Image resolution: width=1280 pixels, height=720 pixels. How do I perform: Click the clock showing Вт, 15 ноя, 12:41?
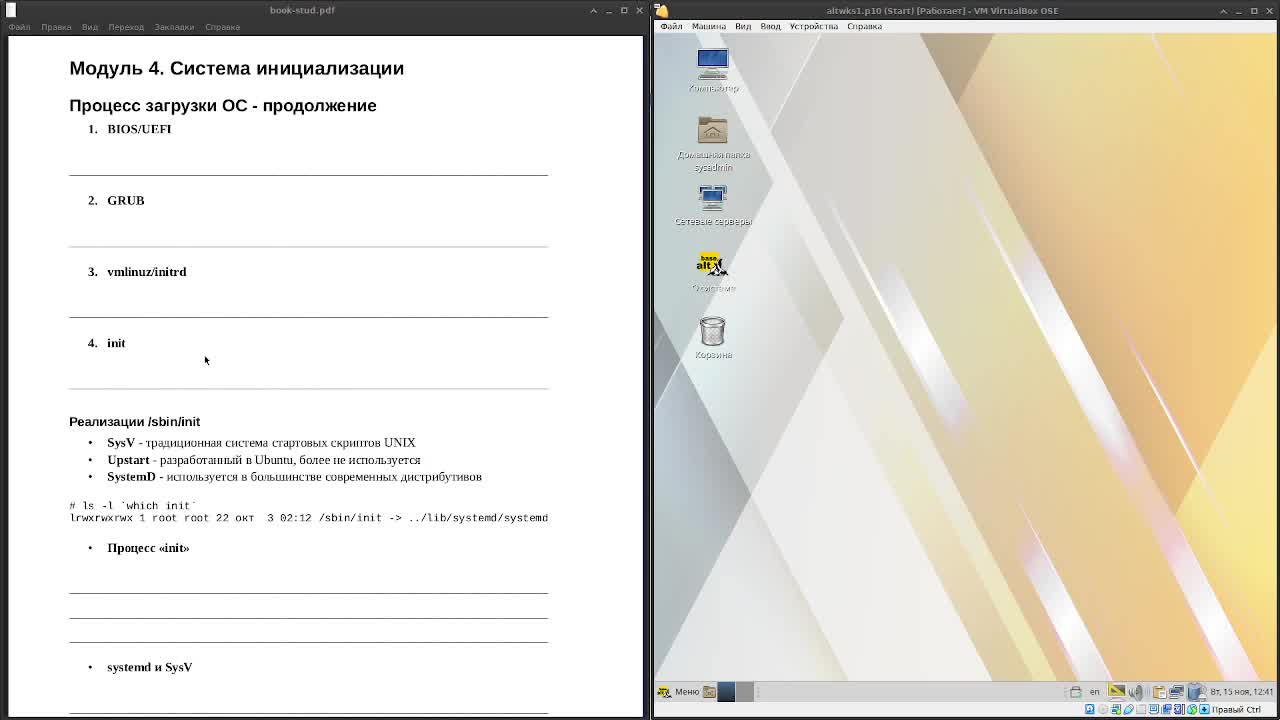(1241, 691)
